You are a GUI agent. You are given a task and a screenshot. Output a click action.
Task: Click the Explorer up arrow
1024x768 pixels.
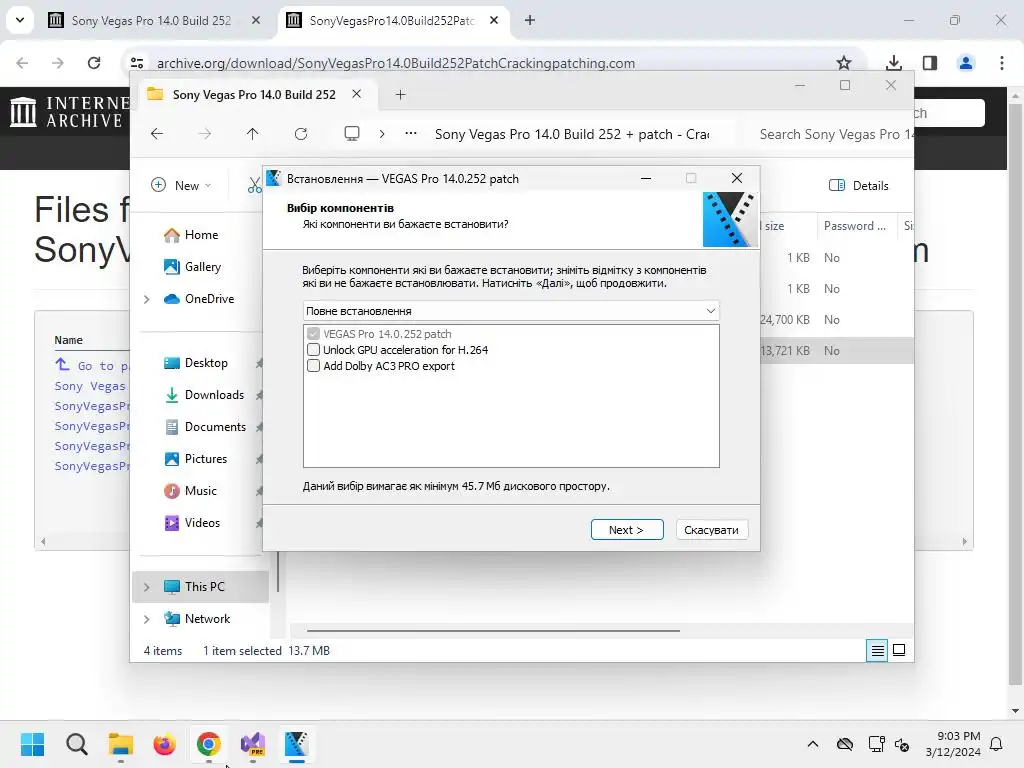point(252,134)
